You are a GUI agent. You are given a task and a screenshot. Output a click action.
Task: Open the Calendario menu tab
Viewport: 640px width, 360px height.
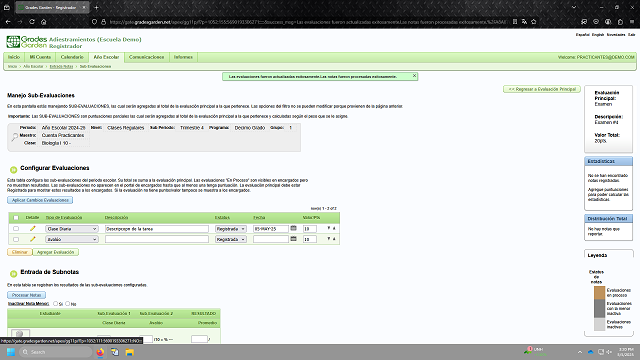(x=72, y=57)
